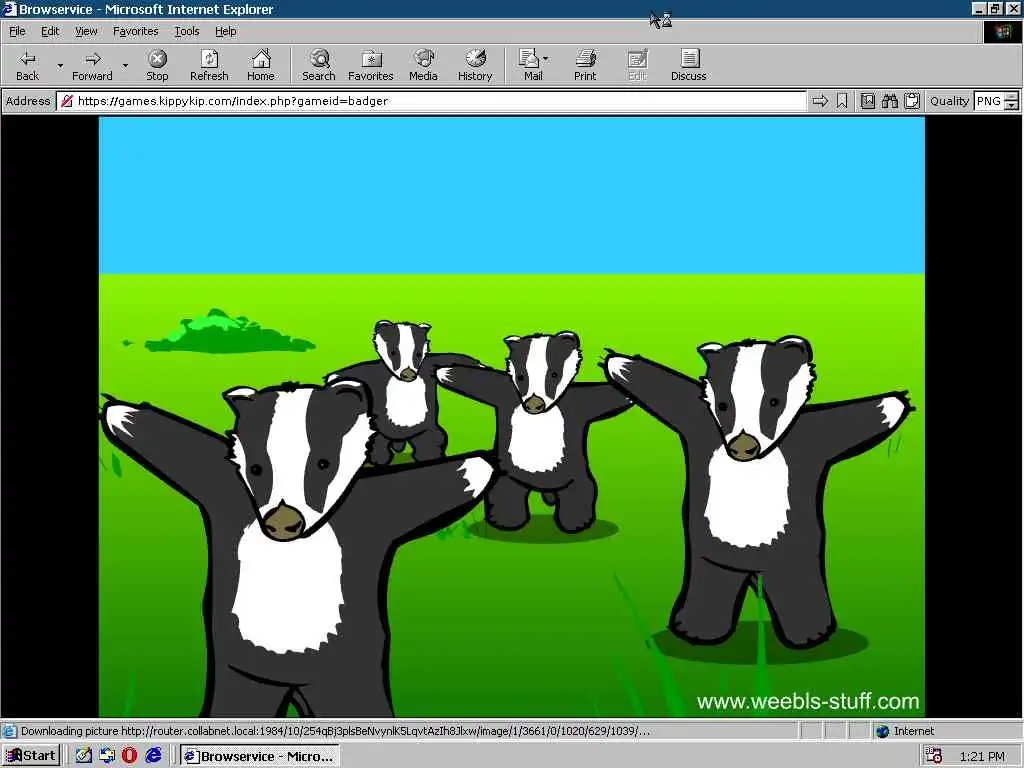Click the Windows logo throbber in the corner
The width and height of the screenshot is (1024, 768).
[x=1002, y=32]
